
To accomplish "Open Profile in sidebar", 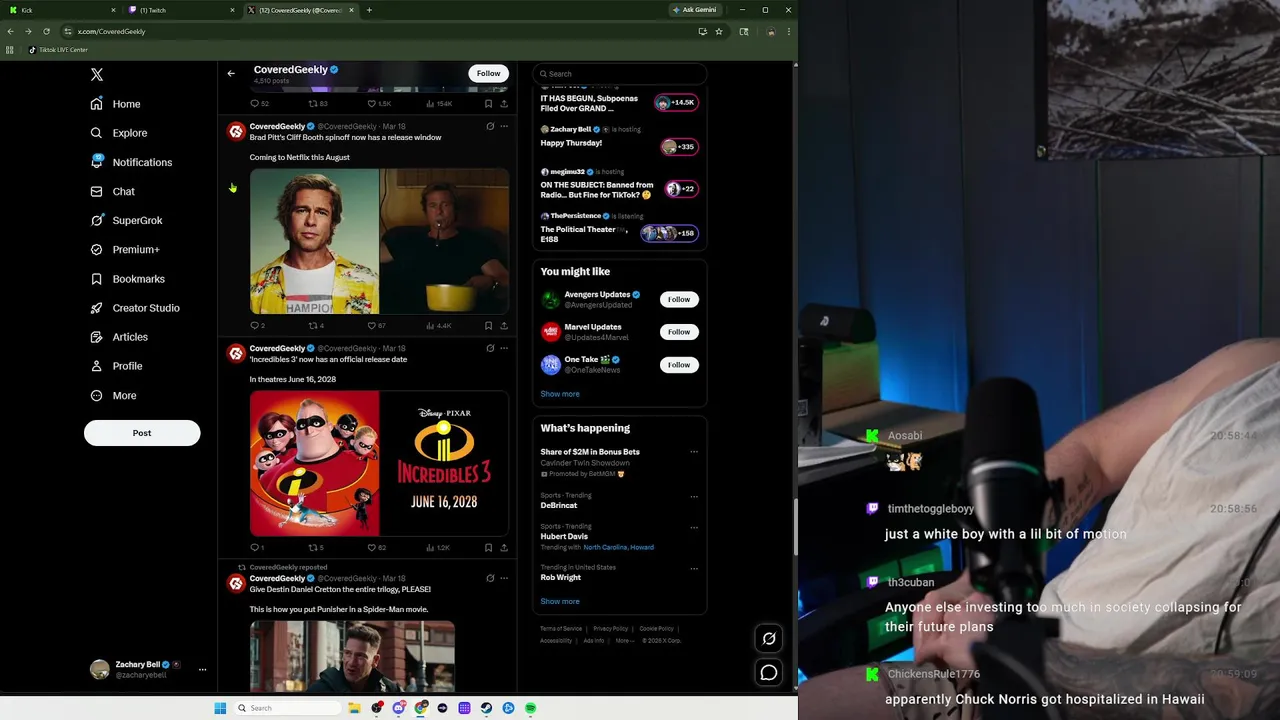I will click(116, 366).
